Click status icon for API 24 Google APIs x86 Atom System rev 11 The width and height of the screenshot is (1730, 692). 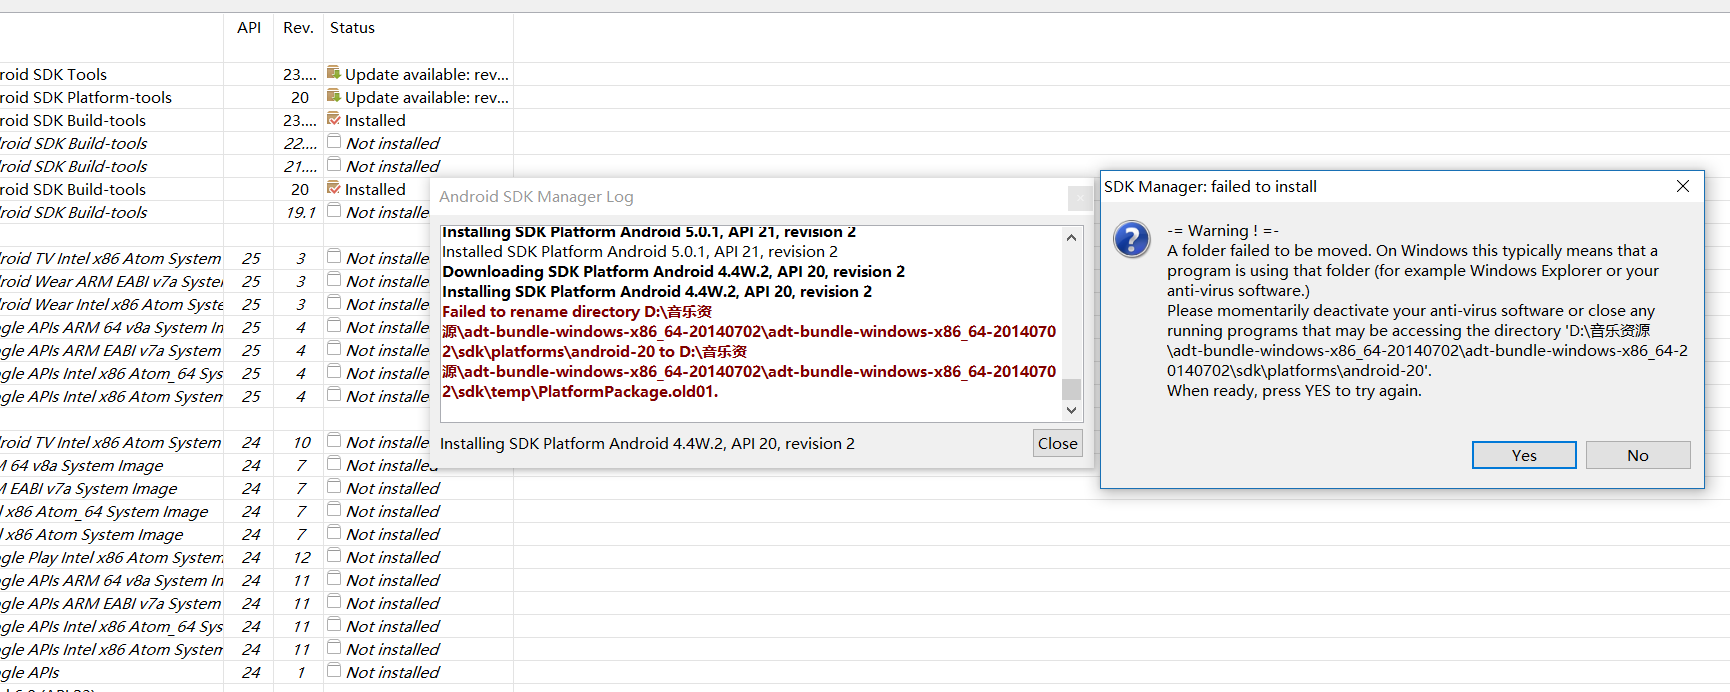pos(334,648)
